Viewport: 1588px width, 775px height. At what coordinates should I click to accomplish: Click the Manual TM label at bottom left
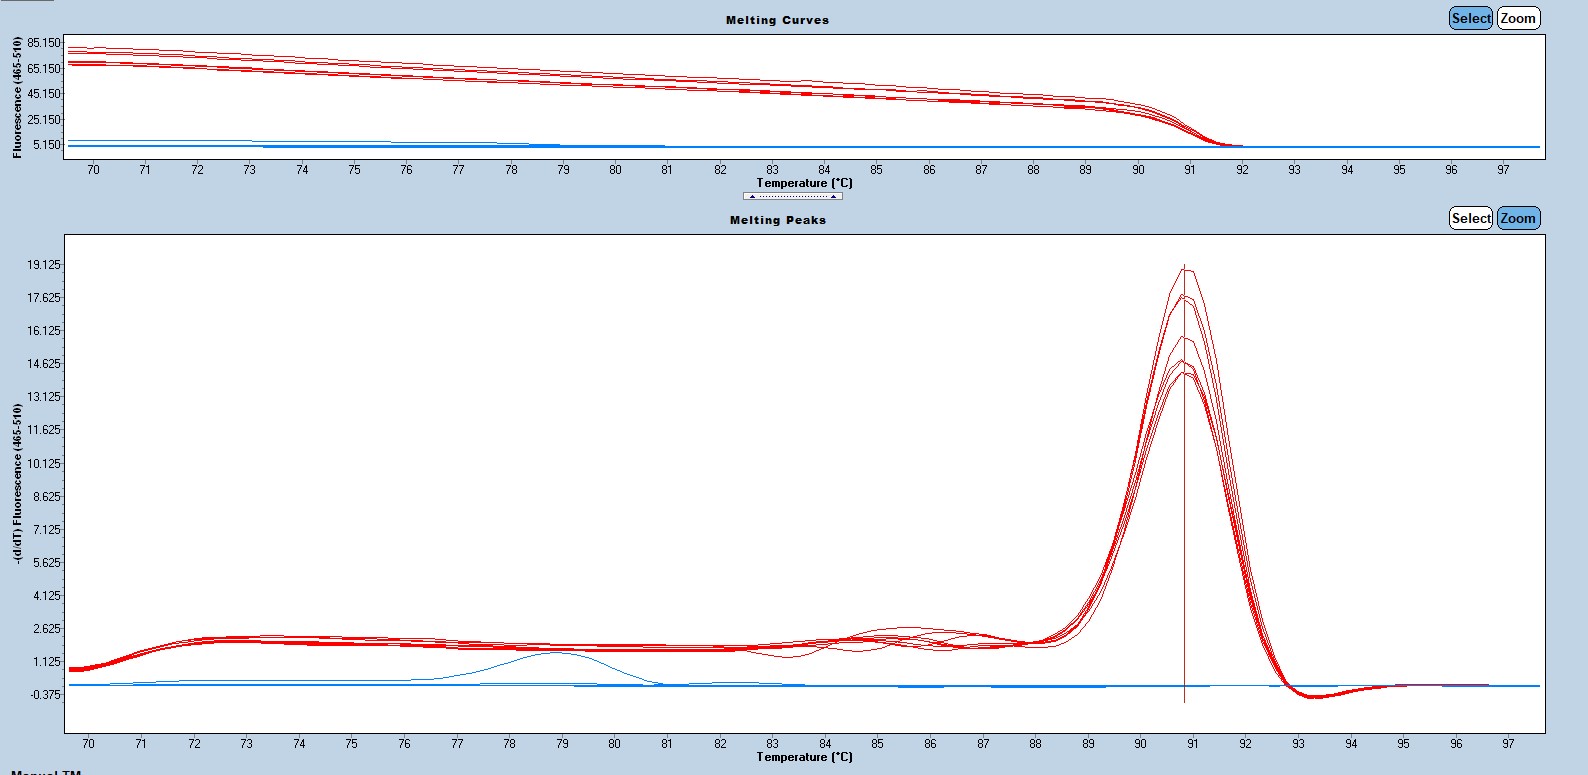46,772
